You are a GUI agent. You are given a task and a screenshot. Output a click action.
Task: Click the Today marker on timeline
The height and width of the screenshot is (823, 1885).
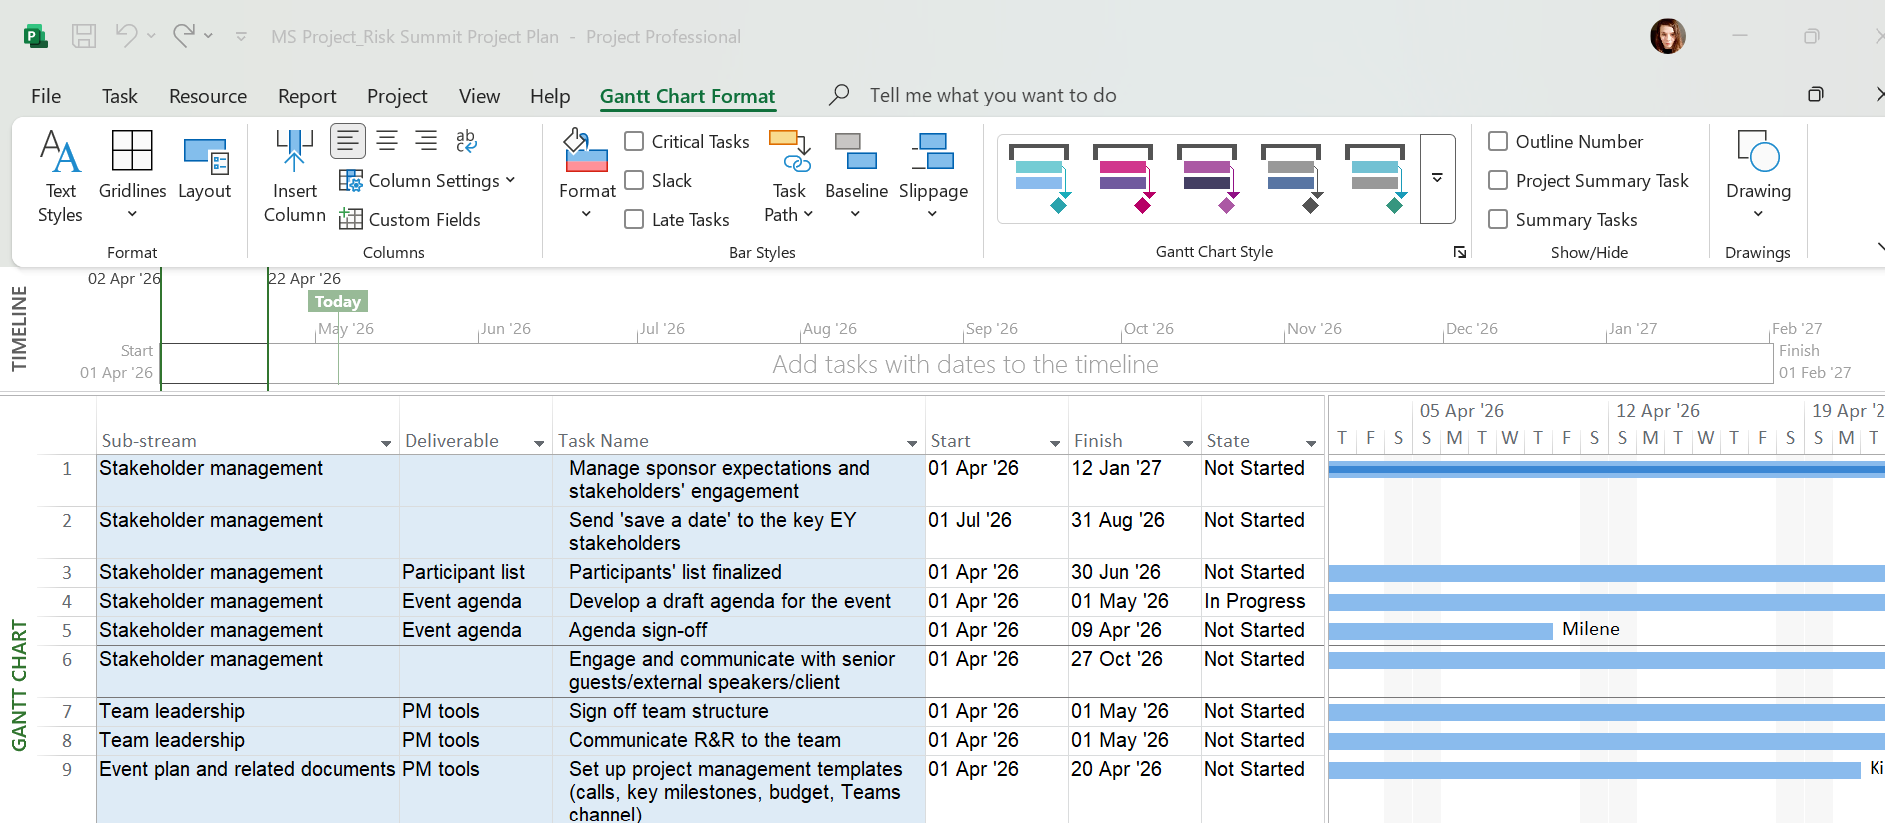click(x=338, y=301)
